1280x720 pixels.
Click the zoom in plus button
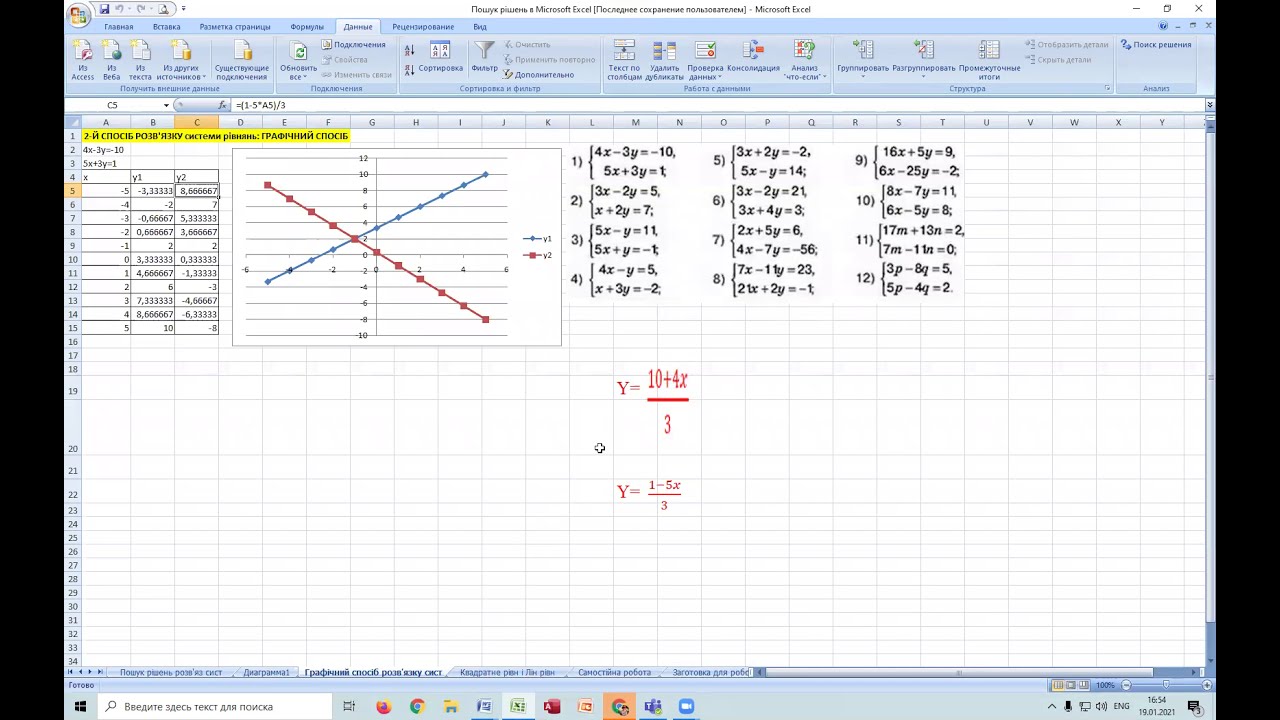point(1207,685)
